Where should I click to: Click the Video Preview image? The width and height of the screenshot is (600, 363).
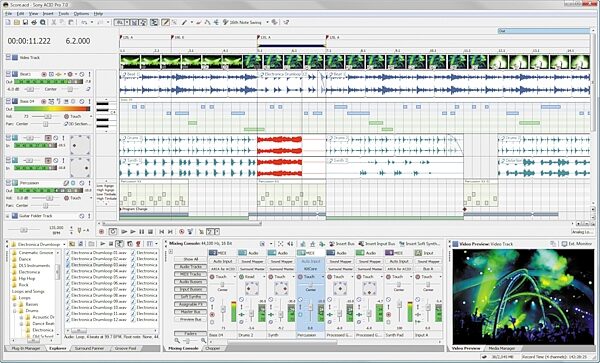(x=522, y=297)
